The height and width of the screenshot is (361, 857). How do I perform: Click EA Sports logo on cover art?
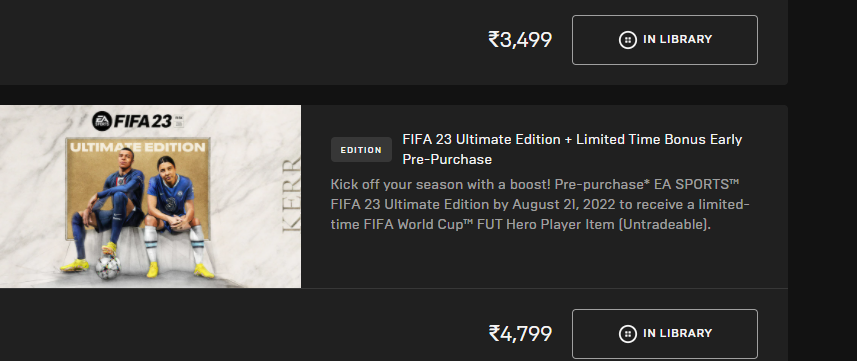pyautogui.click(x=102, y=121)
